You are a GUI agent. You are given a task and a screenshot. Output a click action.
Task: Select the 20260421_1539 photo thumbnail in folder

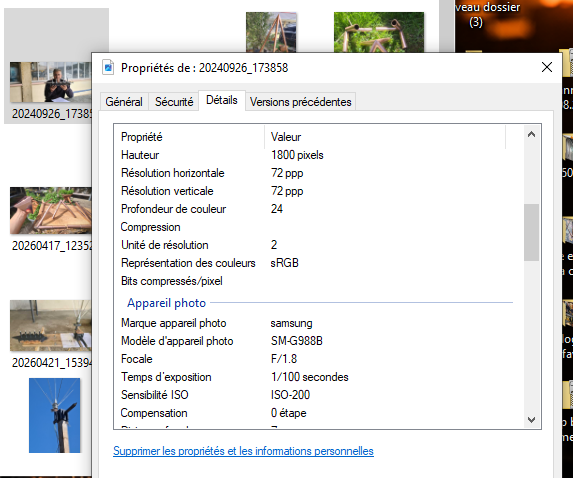51,326
